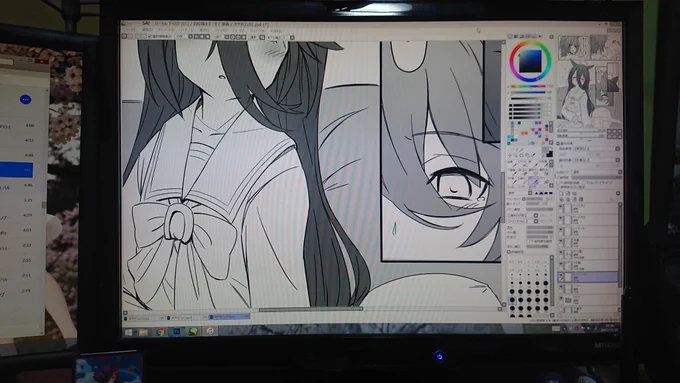Toggle the keep opacity checkbox in brush settings
Viewport: 680px width, 383px height.
tap(529, 241)
